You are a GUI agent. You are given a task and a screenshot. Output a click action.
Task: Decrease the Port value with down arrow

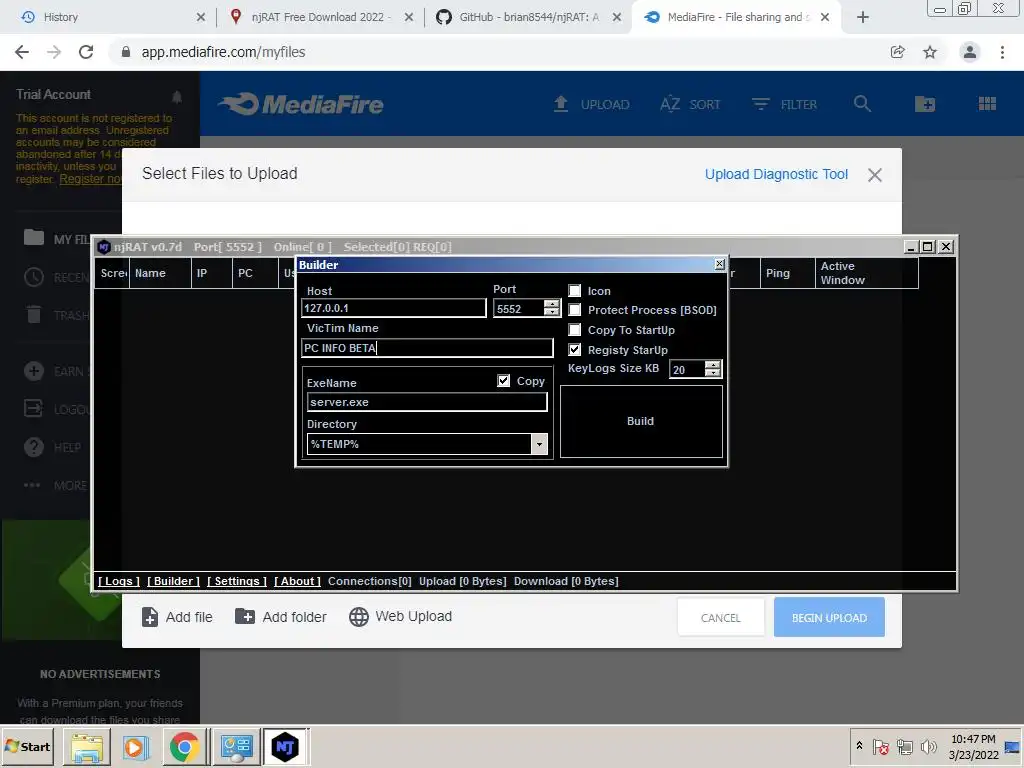(552, 312)
